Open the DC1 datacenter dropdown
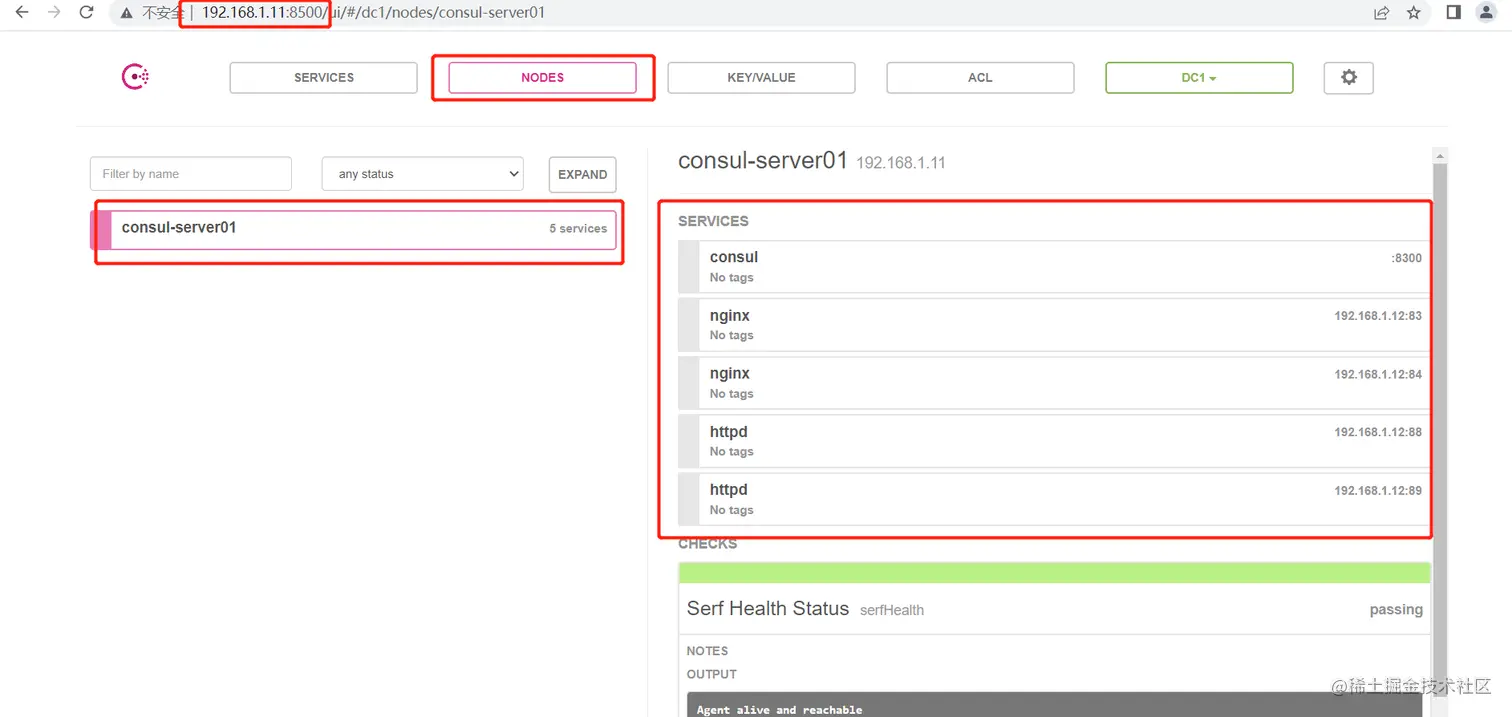Screen dimensions: 1512x717 point(1199,77)
